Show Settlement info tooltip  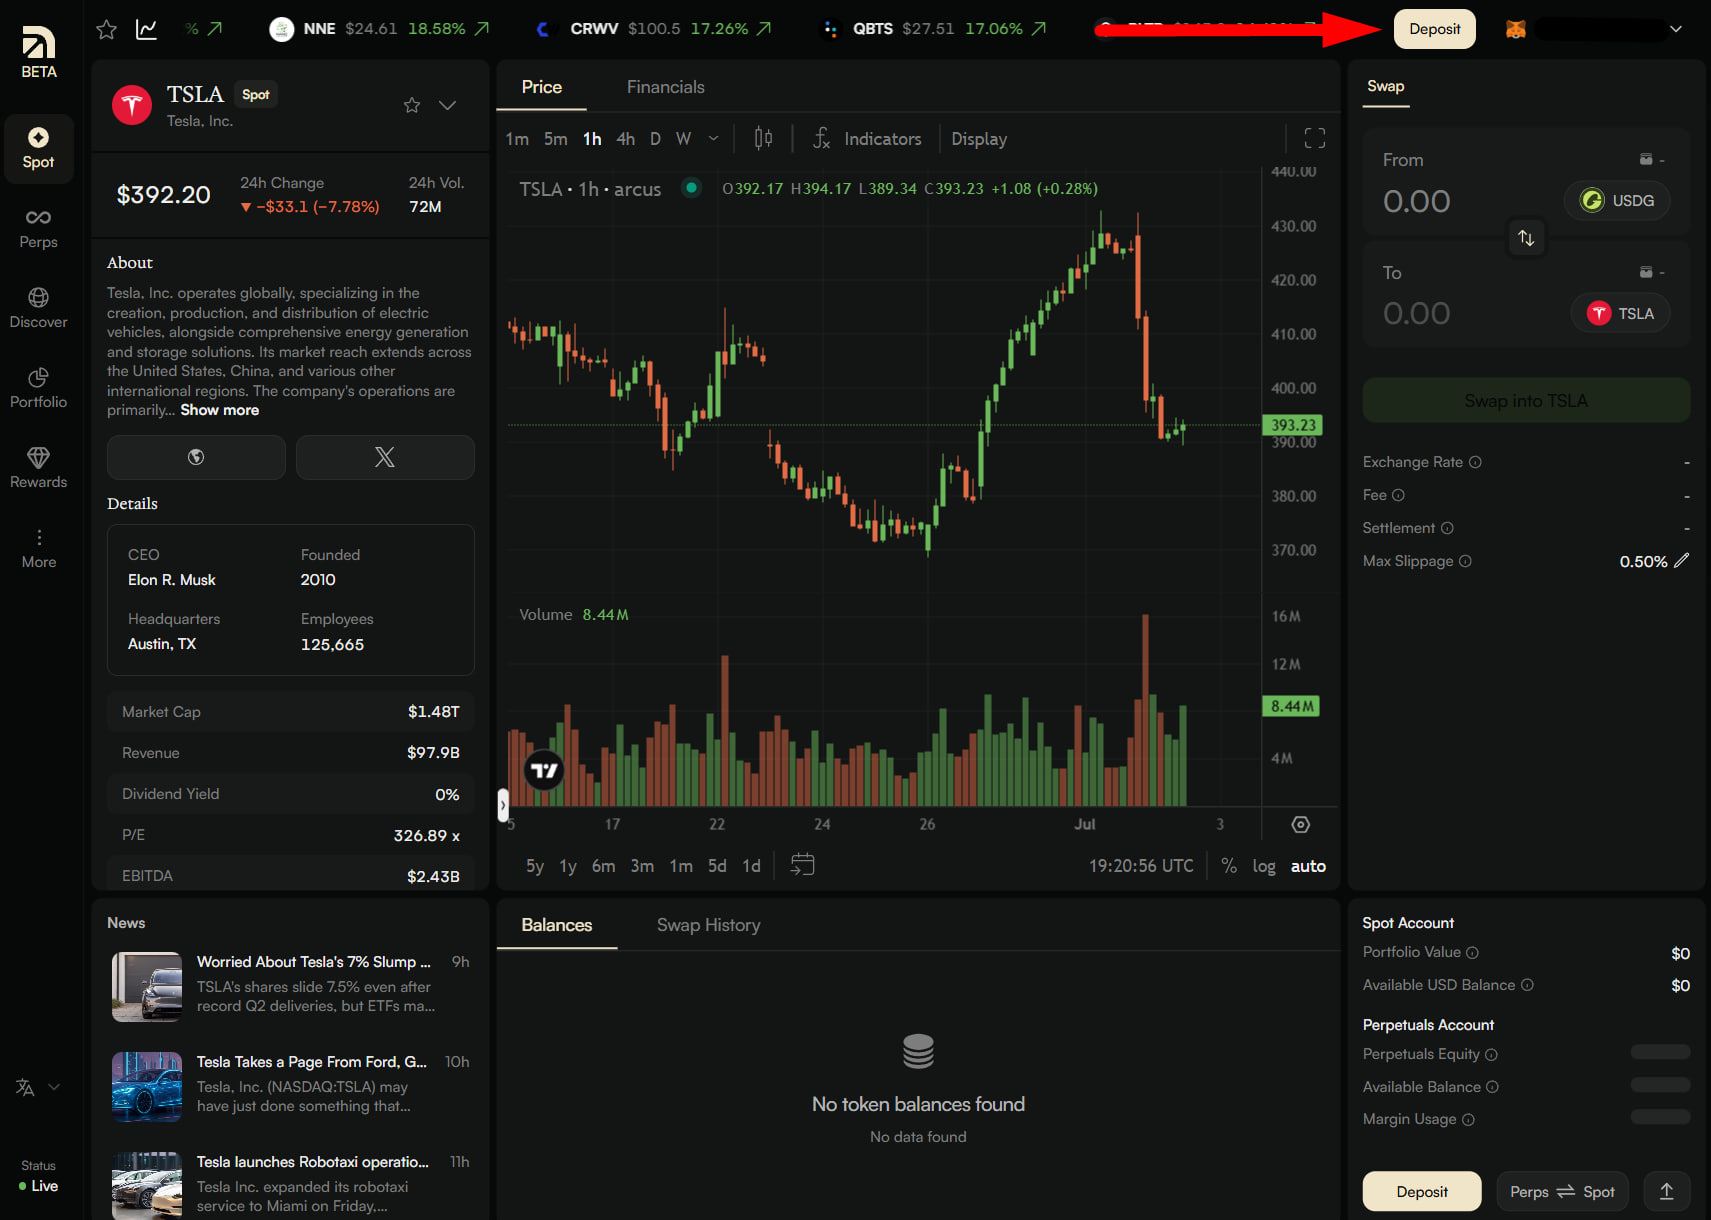point(1447,528)
